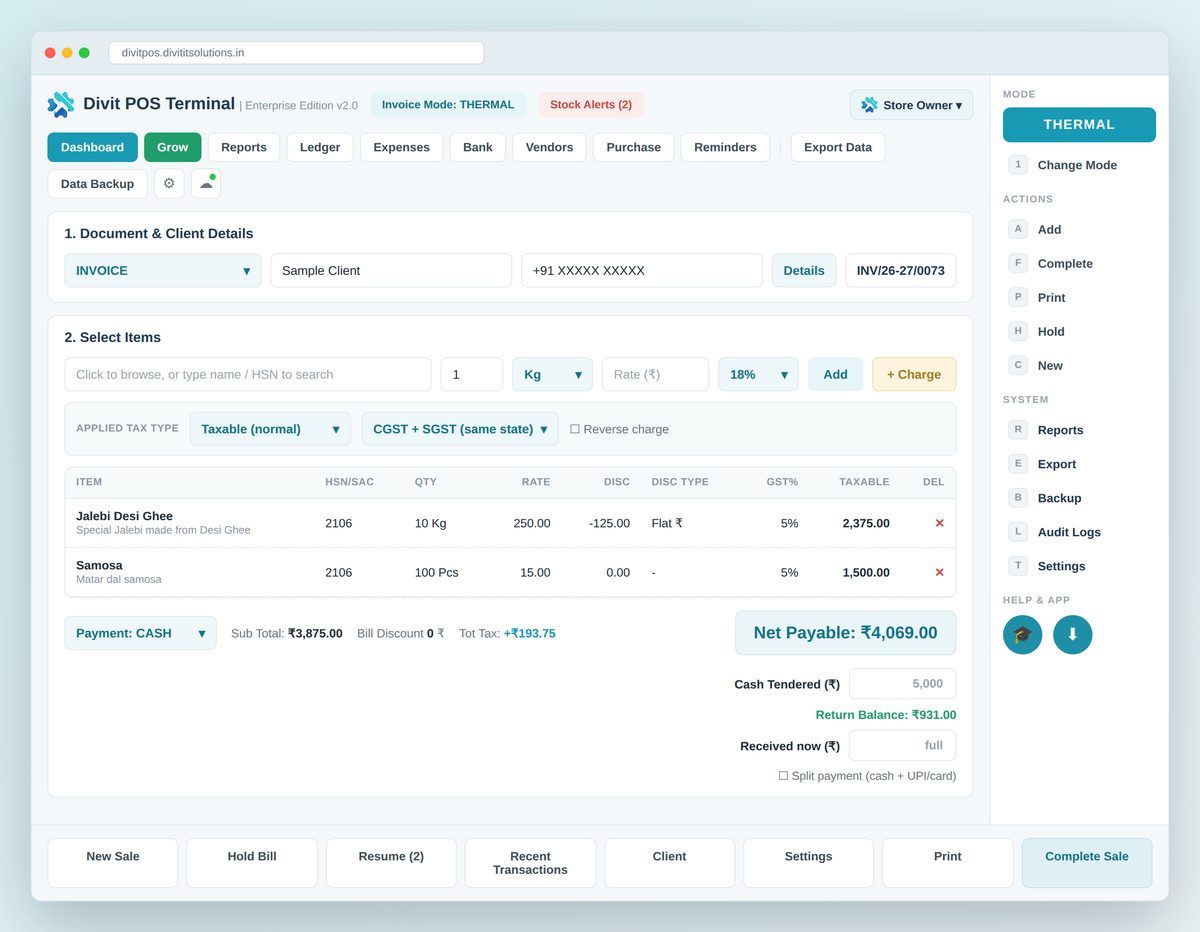Click the Export Data button

[x=838, y=147]
